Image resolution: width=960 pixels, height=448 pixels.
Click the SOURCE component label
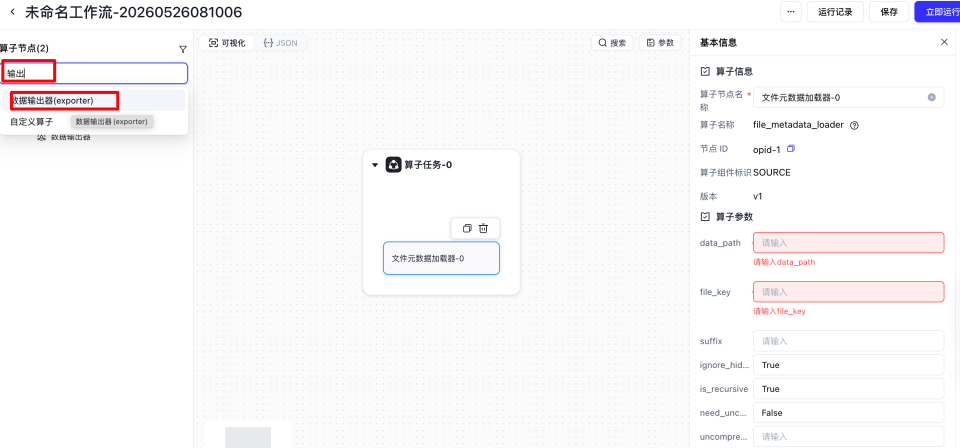point(771,173)
